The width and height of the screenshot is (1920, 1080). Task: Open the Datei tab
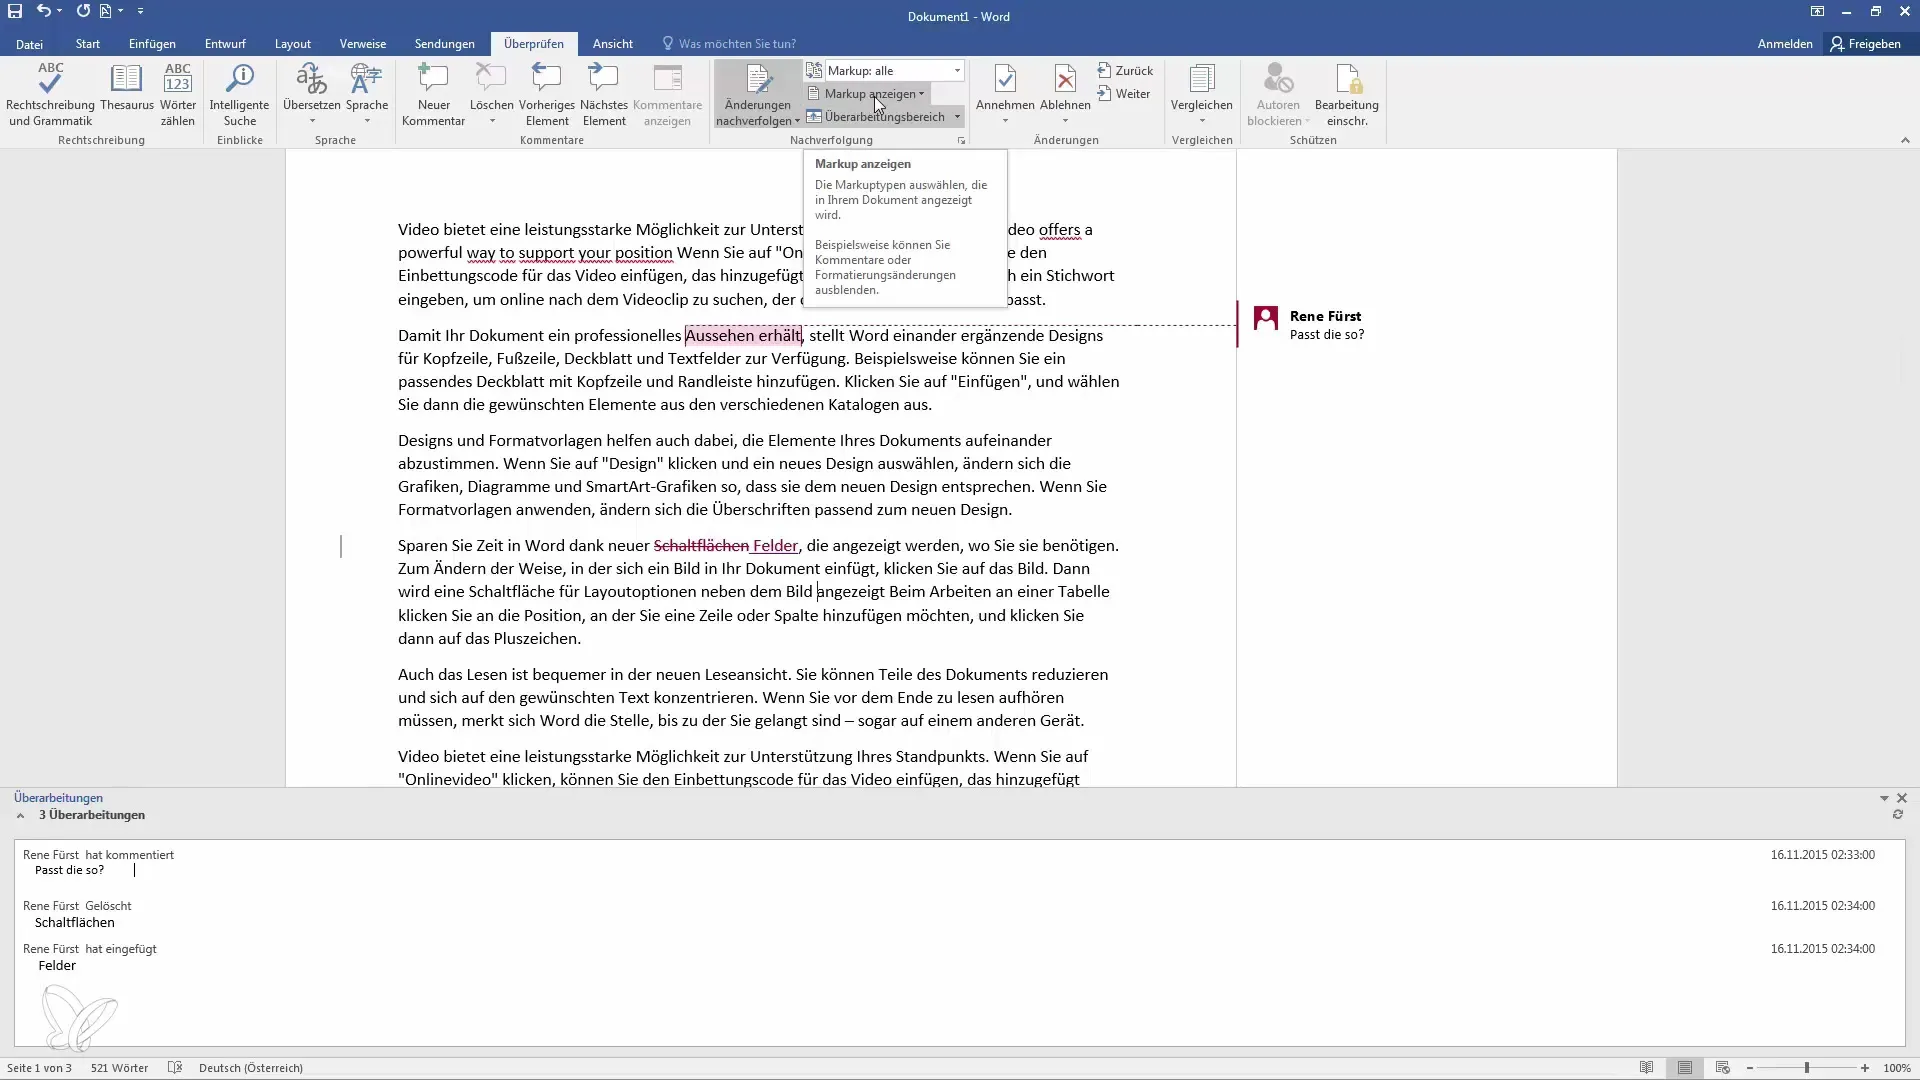(29, 43)
